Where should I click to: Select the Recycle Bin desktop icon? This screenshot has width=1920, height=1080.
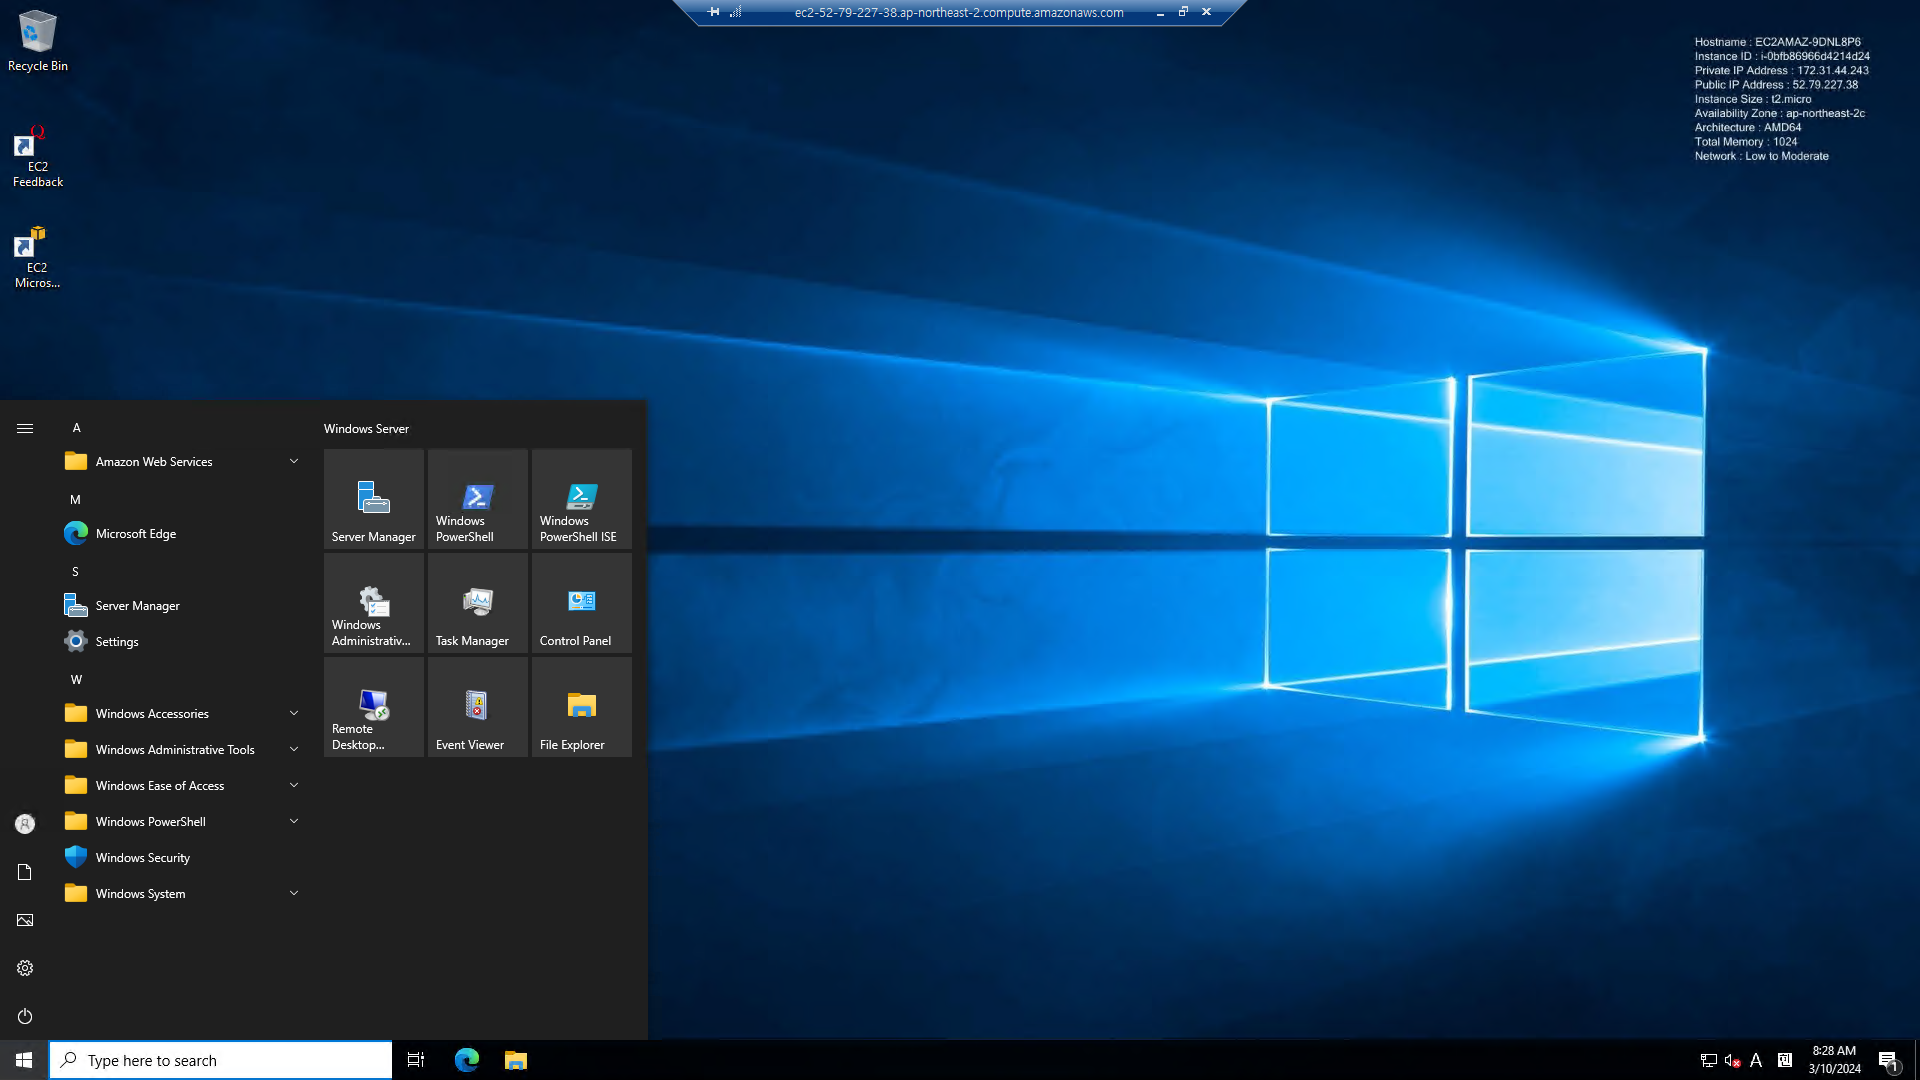(38, 41)
